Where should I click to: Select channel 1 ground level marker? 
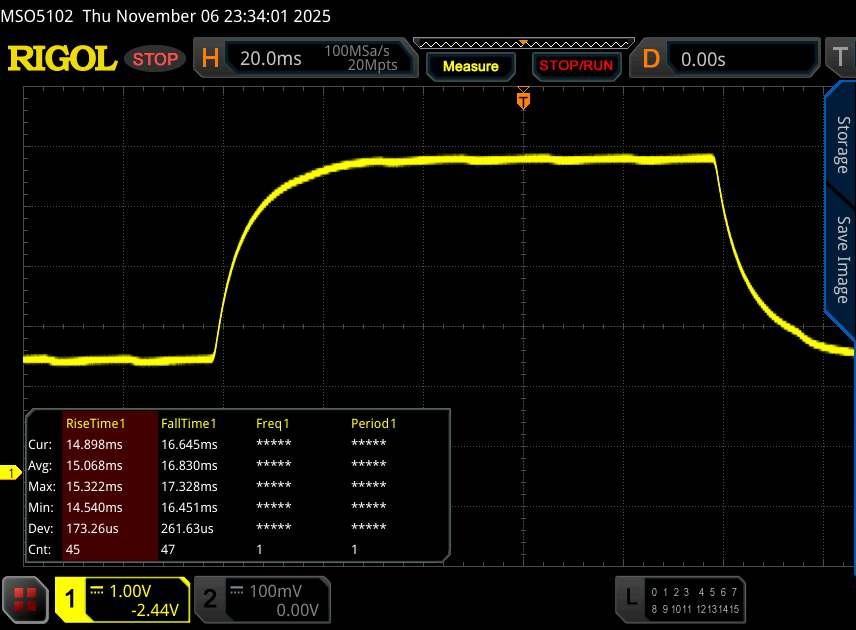pos(13,472)
